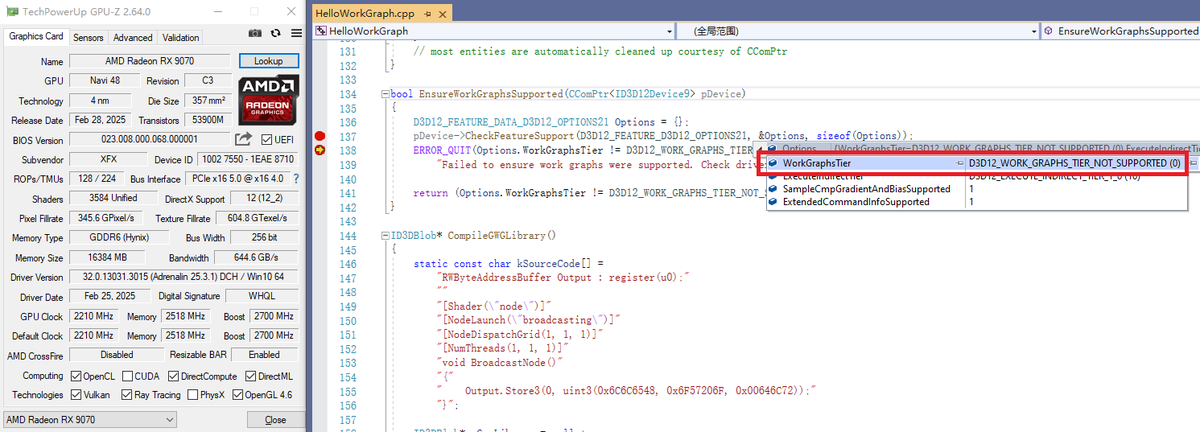Click the Options variable icon in the datatip
This screenshot has height=432, width=1200.
(773, 148)
